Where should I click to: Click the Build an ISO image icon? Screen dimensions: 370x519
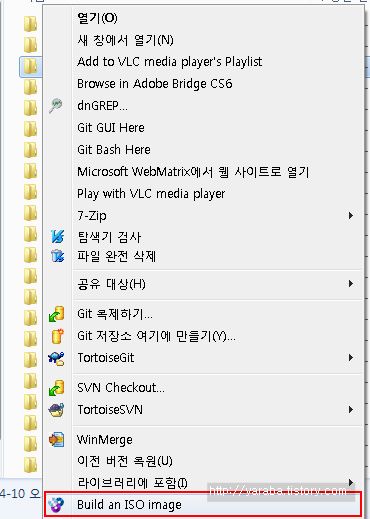tap(56, 505)
